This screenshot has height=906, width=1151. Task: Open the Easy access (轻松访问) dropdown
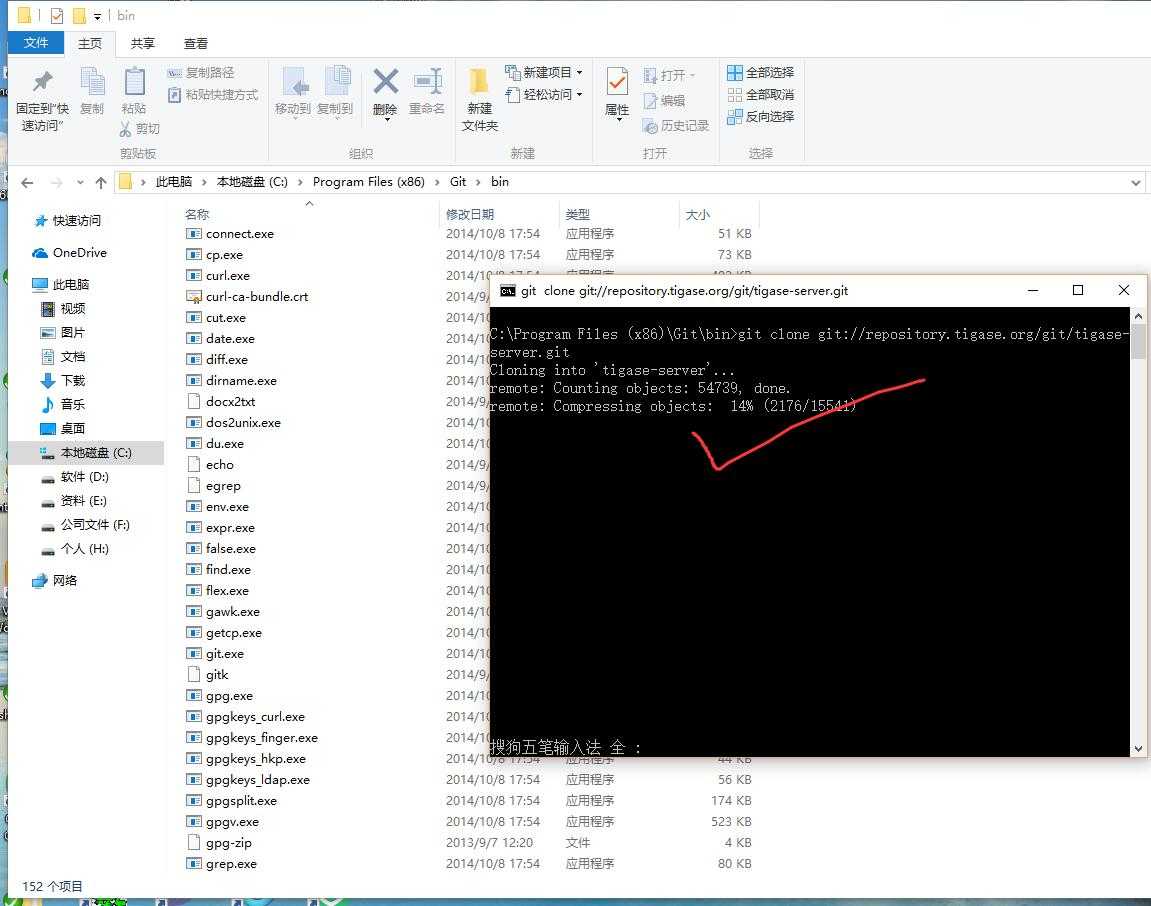pos(580,95)
